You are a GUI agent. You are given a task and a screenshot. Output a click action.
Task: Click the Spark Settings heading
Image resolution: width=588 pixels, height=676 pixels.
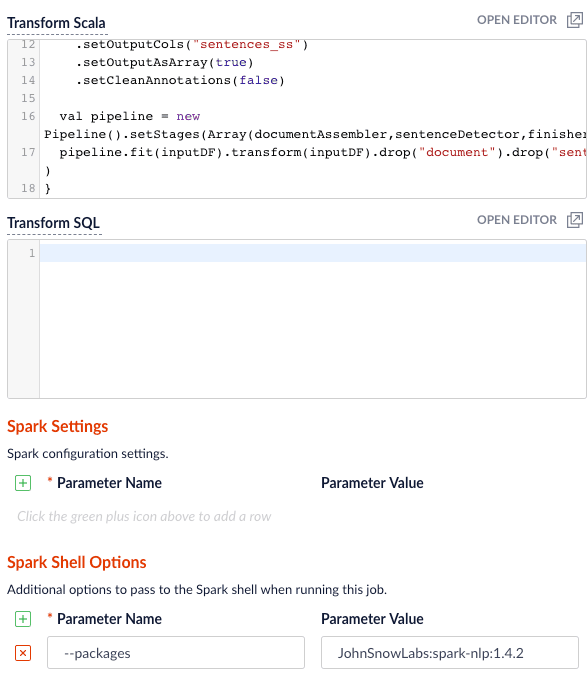click(57, 426)
